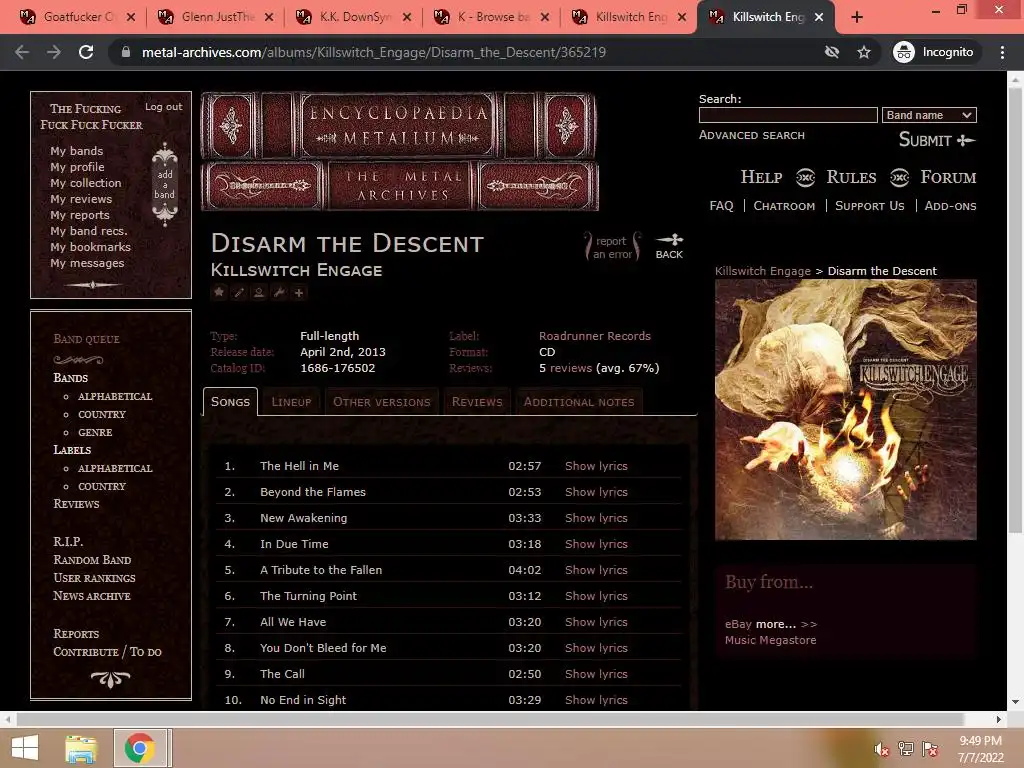Click the wrench tools icon under the album title
Screen dimensions: 1024x768
point(279,293)
